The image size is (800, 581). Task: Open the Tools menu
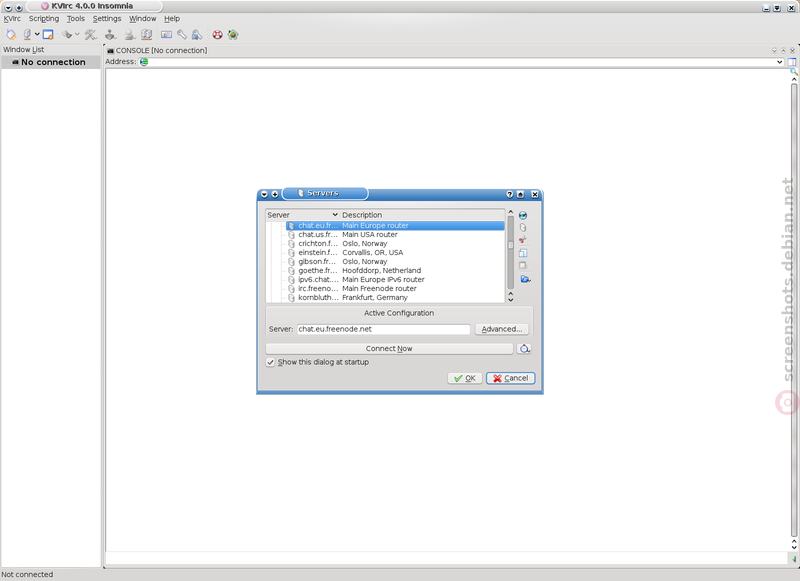tap(76, 19)
